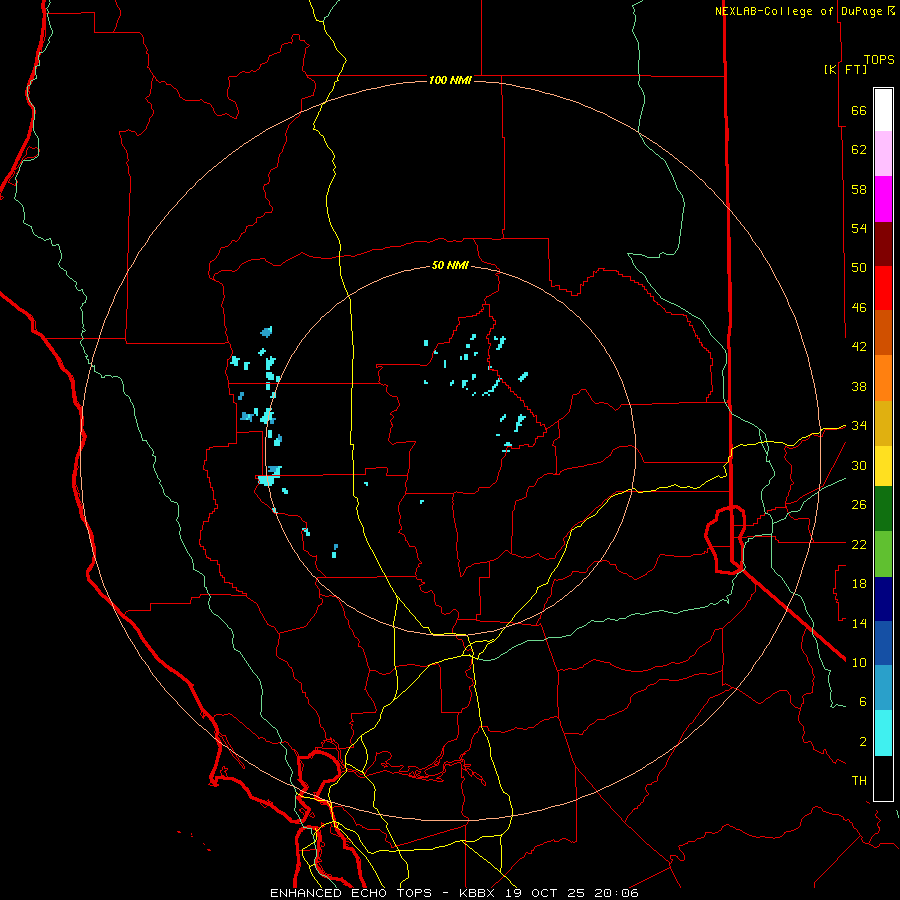Viewport: 900px width, 900px height.
Task: Click the KBBX station identifier
Action: coord(479,893)
